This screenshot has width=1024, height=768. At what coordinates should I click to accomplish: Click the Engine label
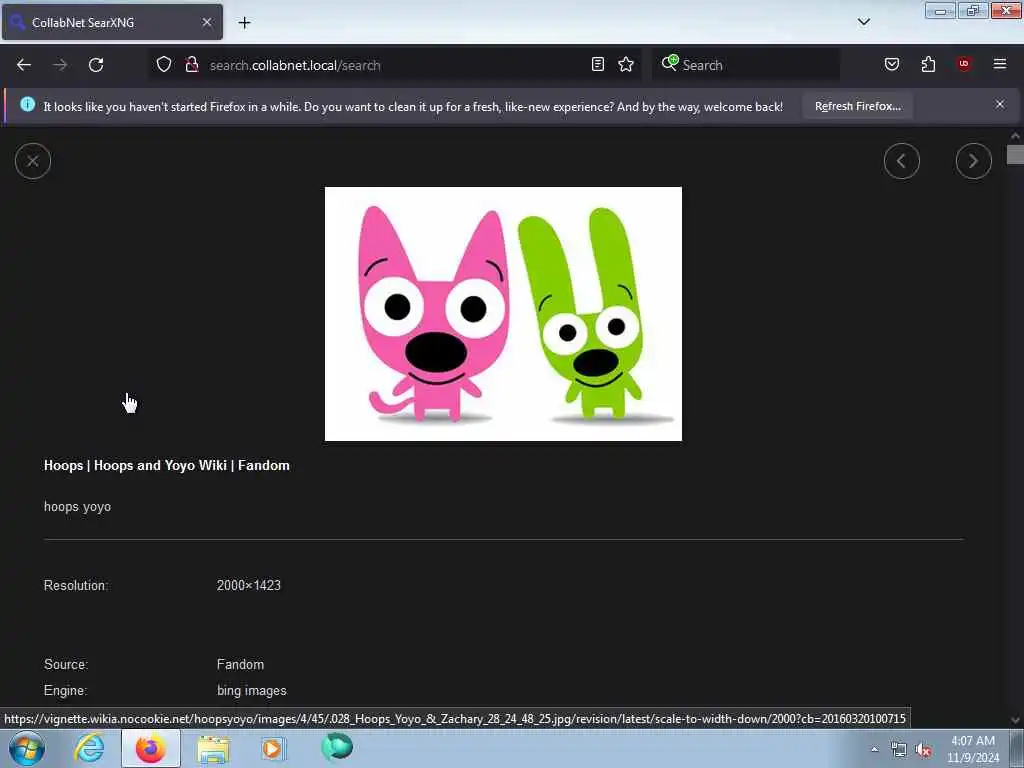point(65,691)
